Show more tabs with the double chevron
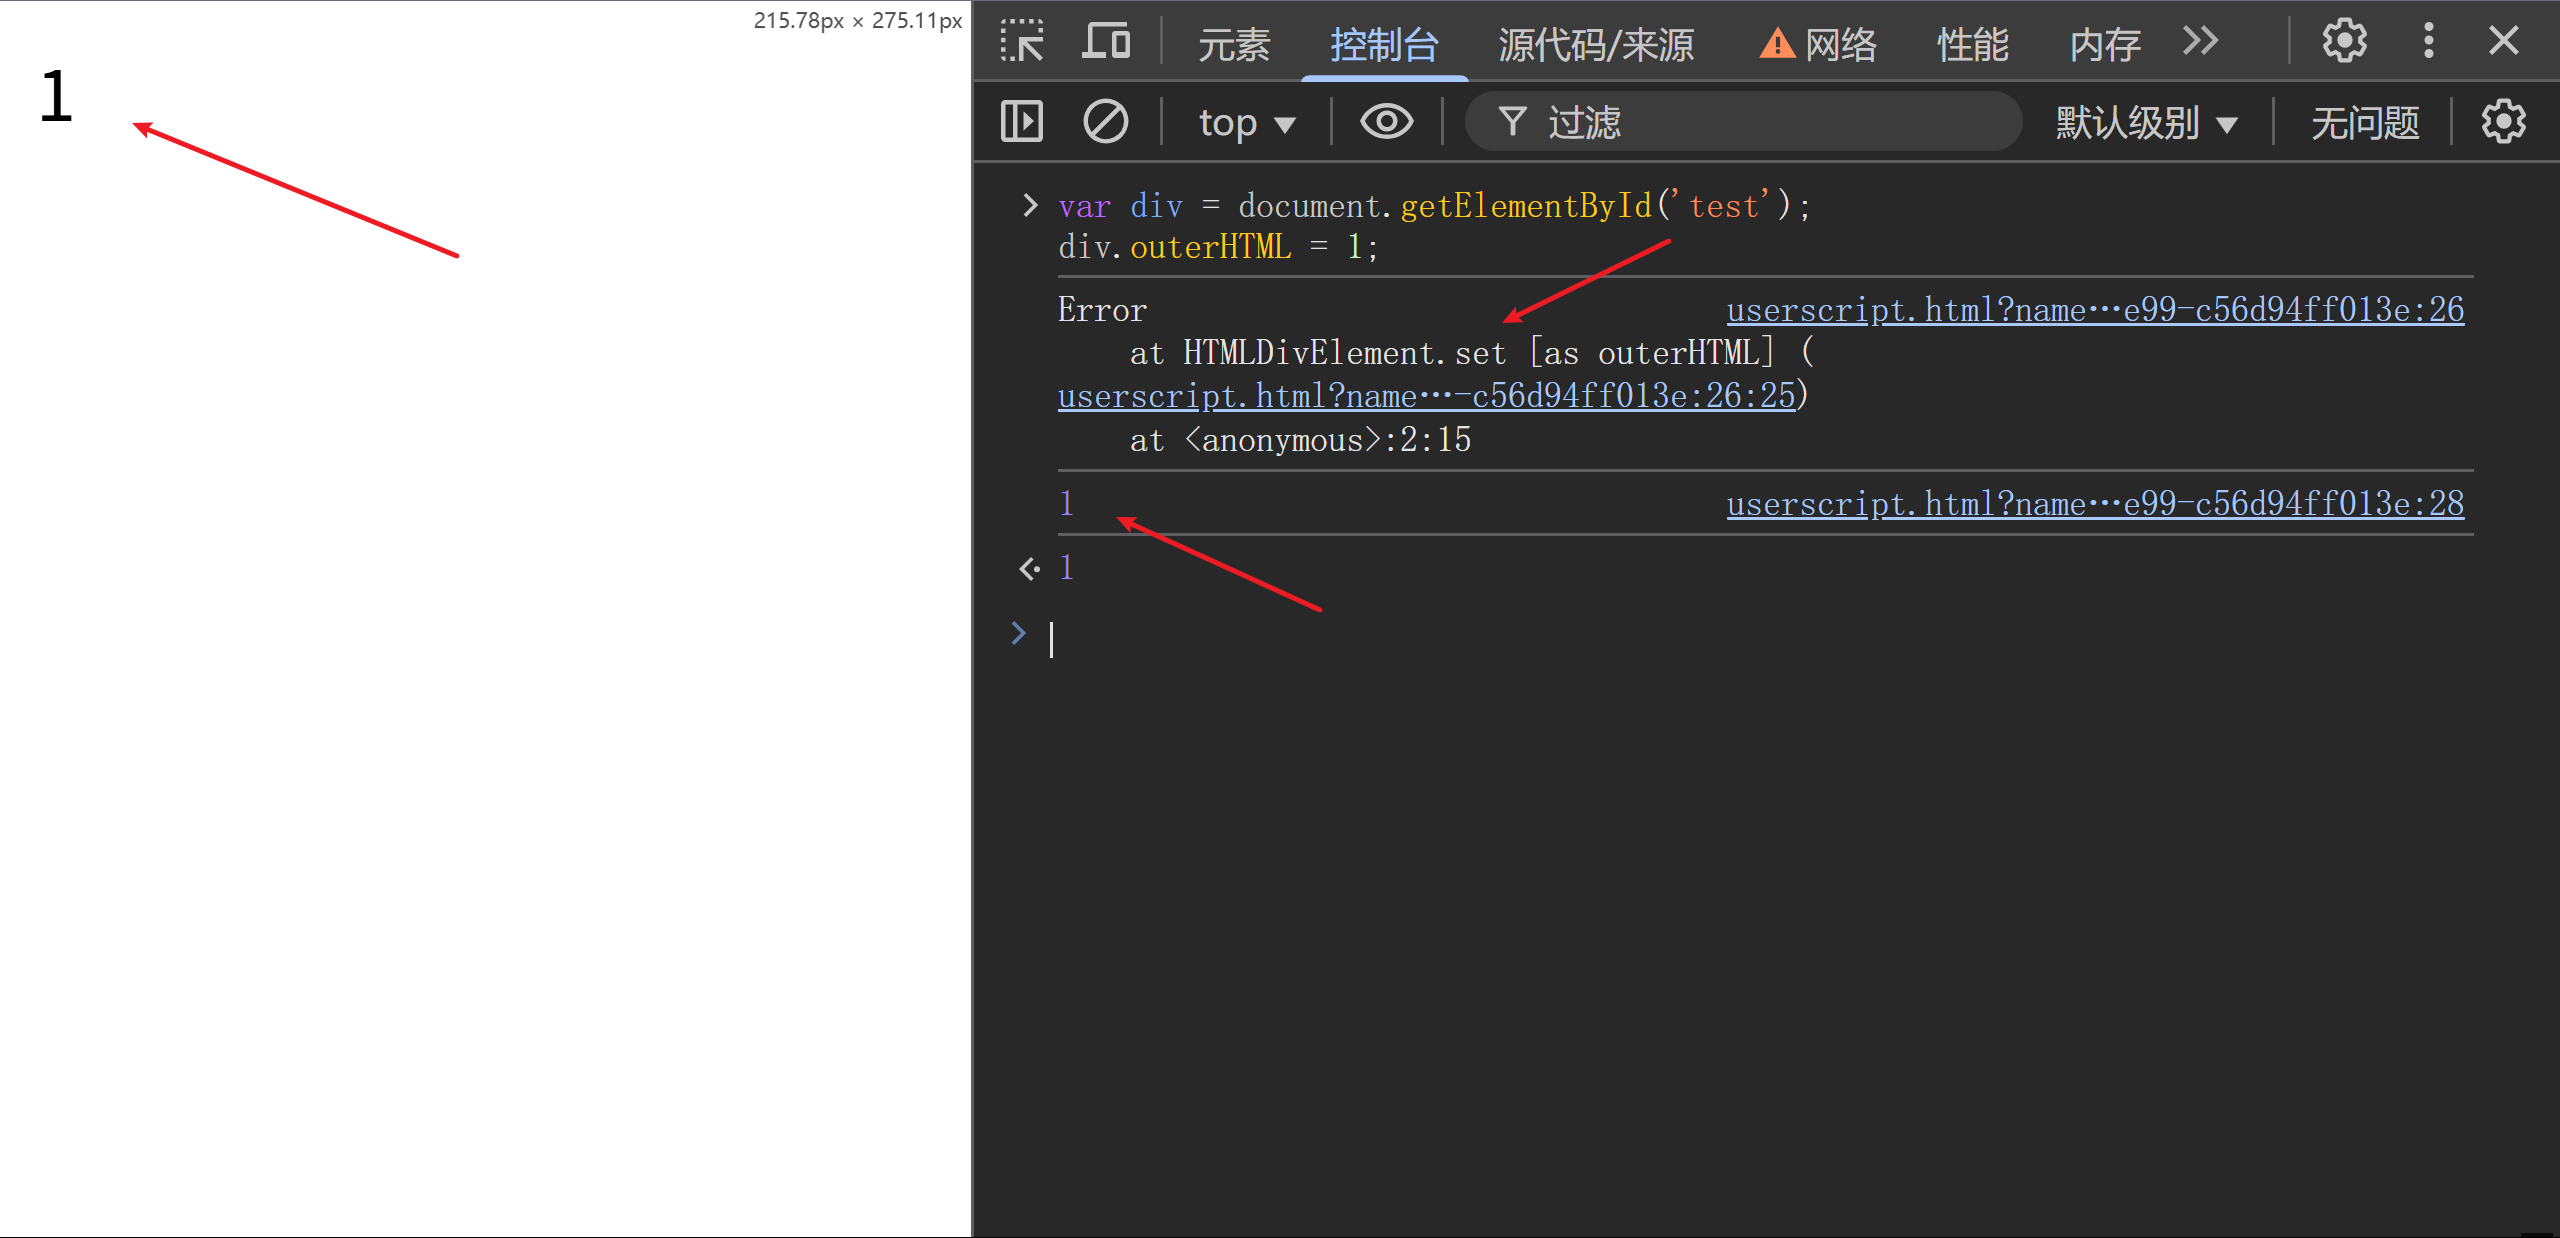2560x1238 pixels. coord(2200,42)
